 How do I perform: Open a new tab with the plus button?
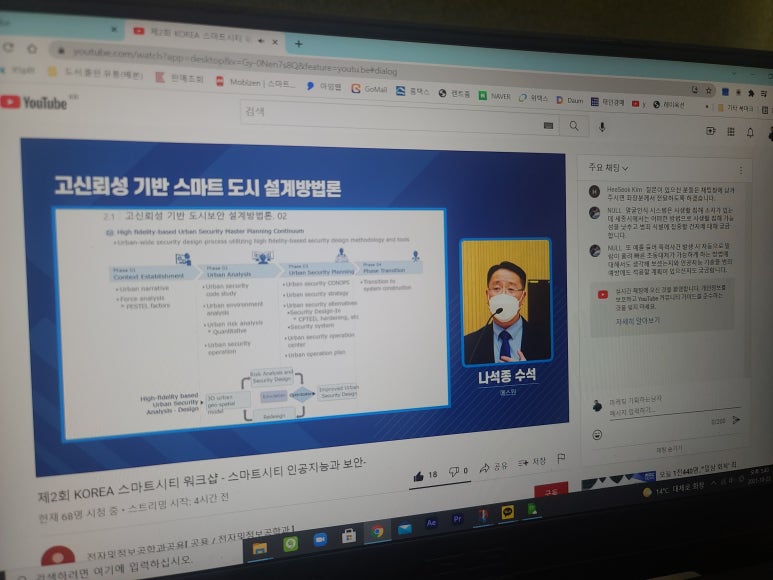click(298, 43)
